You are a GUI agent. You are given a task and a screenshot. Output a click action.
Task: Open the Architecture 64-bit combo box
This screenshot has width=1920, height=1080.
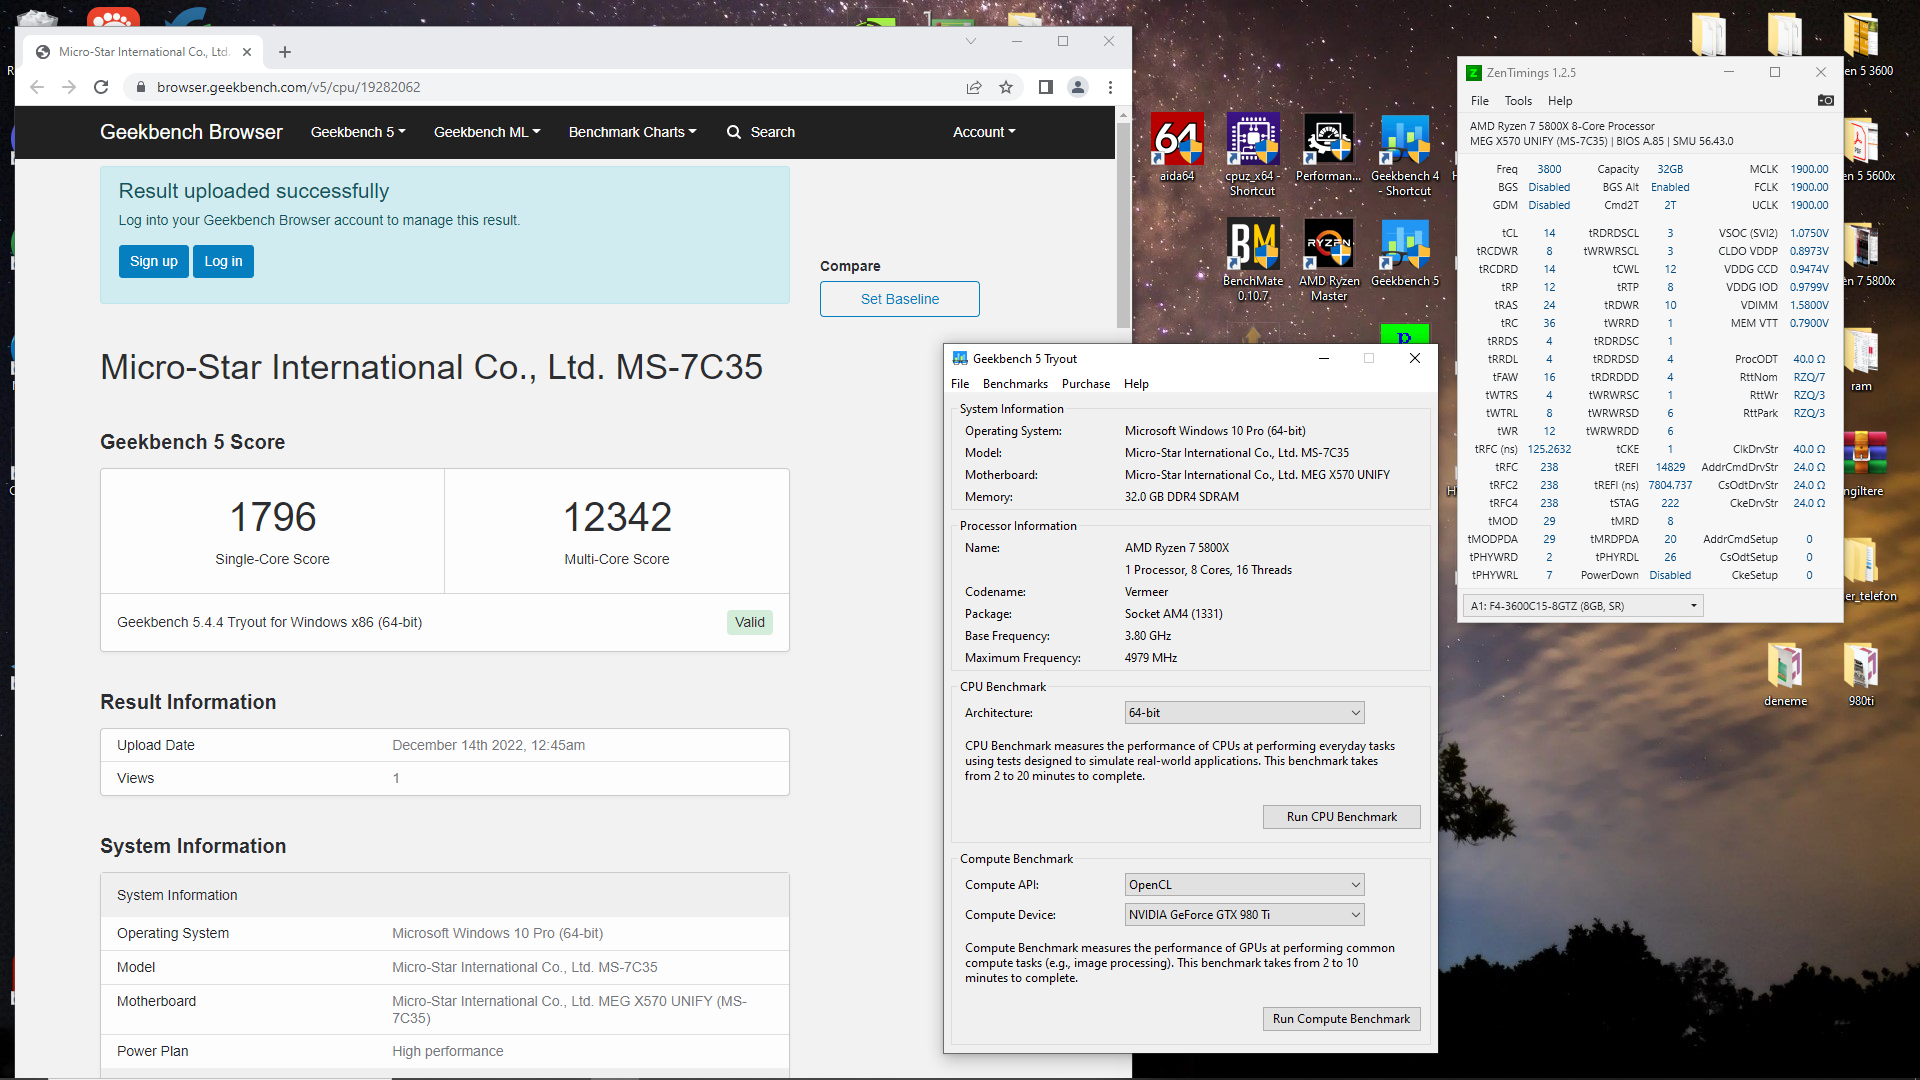pyautogui.click(x=1244, y=713)
